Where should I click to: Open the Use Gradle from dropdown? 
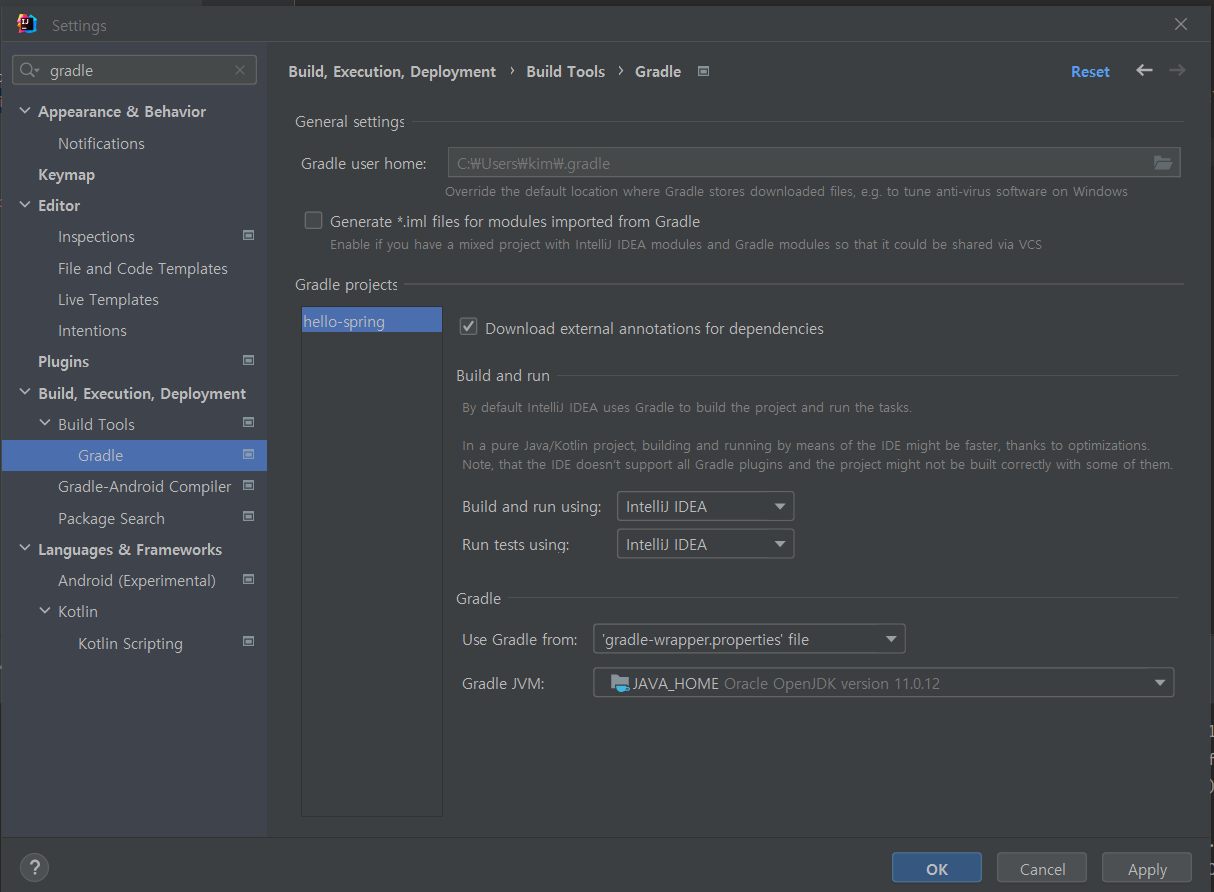pos(749,639)
